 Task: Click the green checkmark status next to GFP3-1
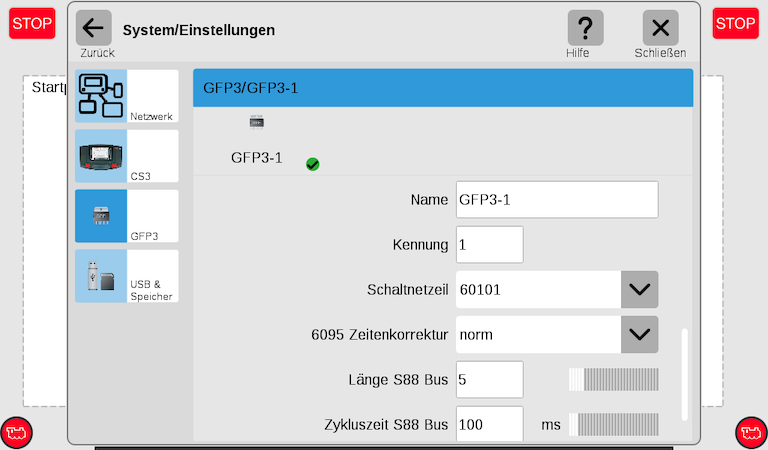[313, 164]
